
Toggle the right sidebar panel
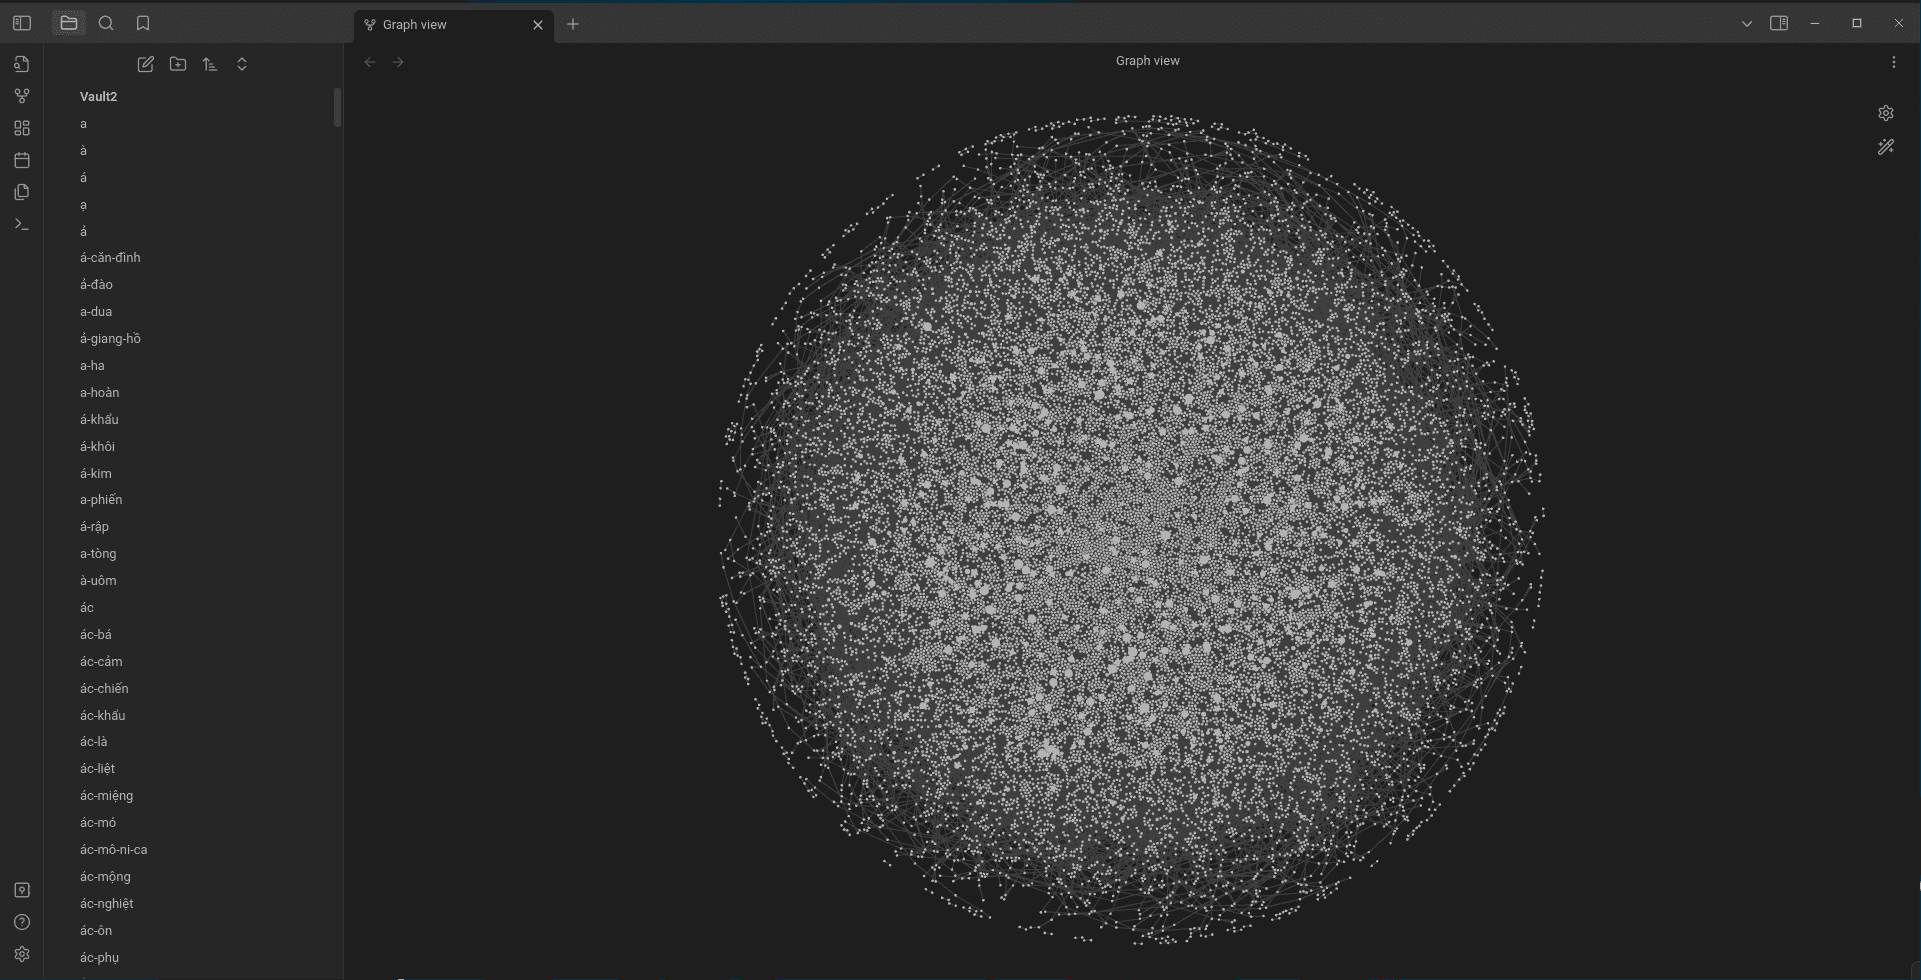pos(1779,23)
